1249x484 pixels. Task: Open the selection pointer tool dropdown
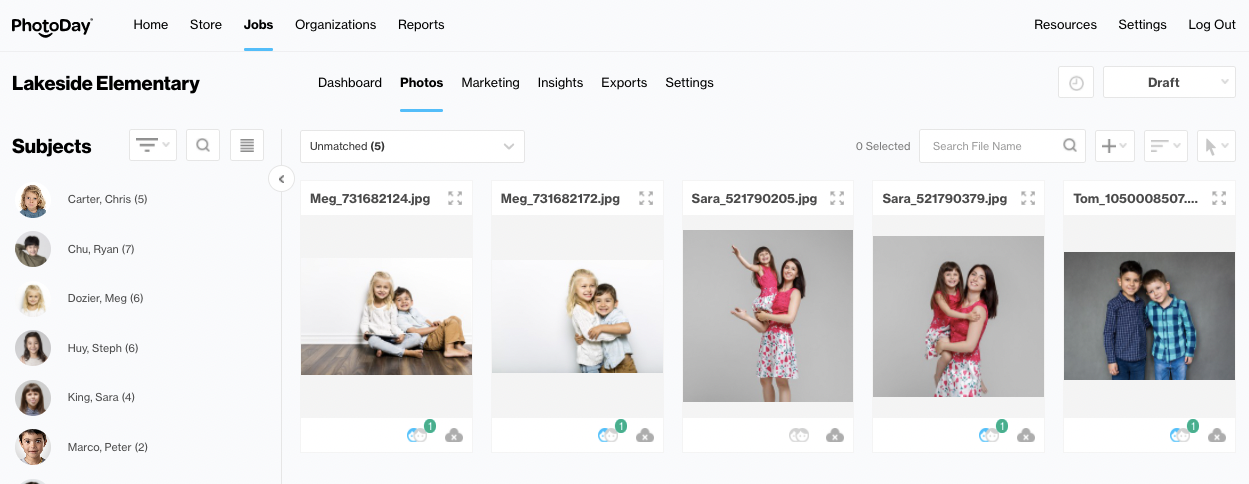[x=1216, y=146]
